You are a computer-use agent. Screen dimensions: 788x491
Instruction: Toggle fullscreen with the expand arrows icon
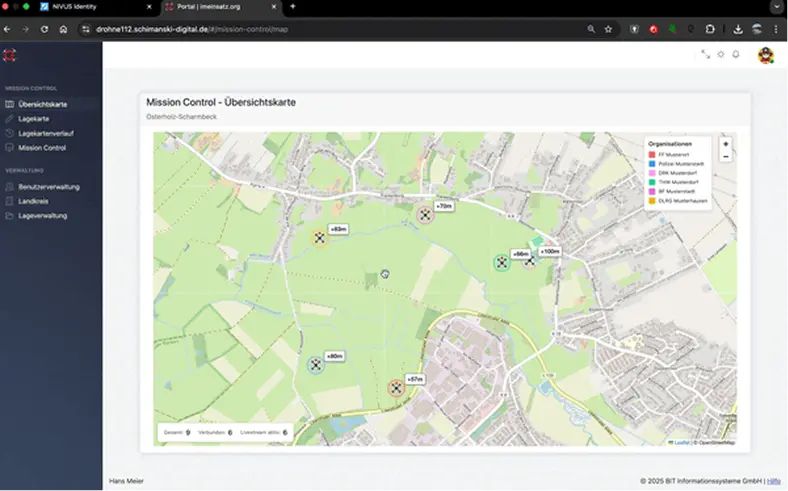tap(706, 54)
